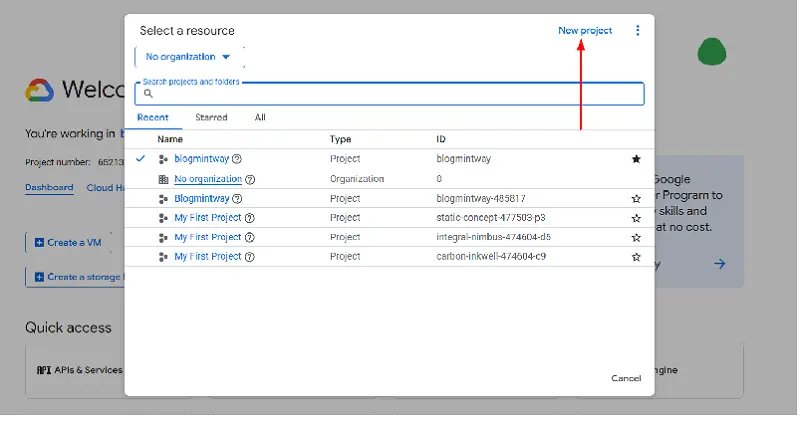Open help icon for carbon-inkwell project row

[x=249, y=257]
